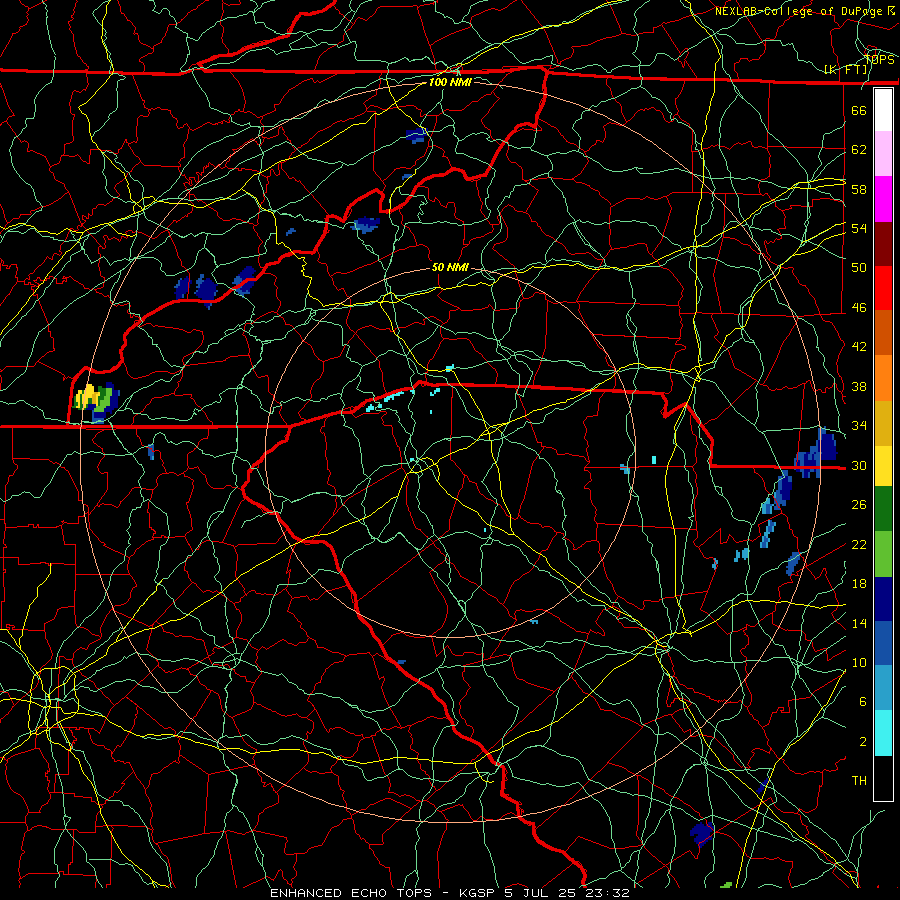Pick the light blue legend swatch
The image size is (900, 900).
[x=883, y=688]
